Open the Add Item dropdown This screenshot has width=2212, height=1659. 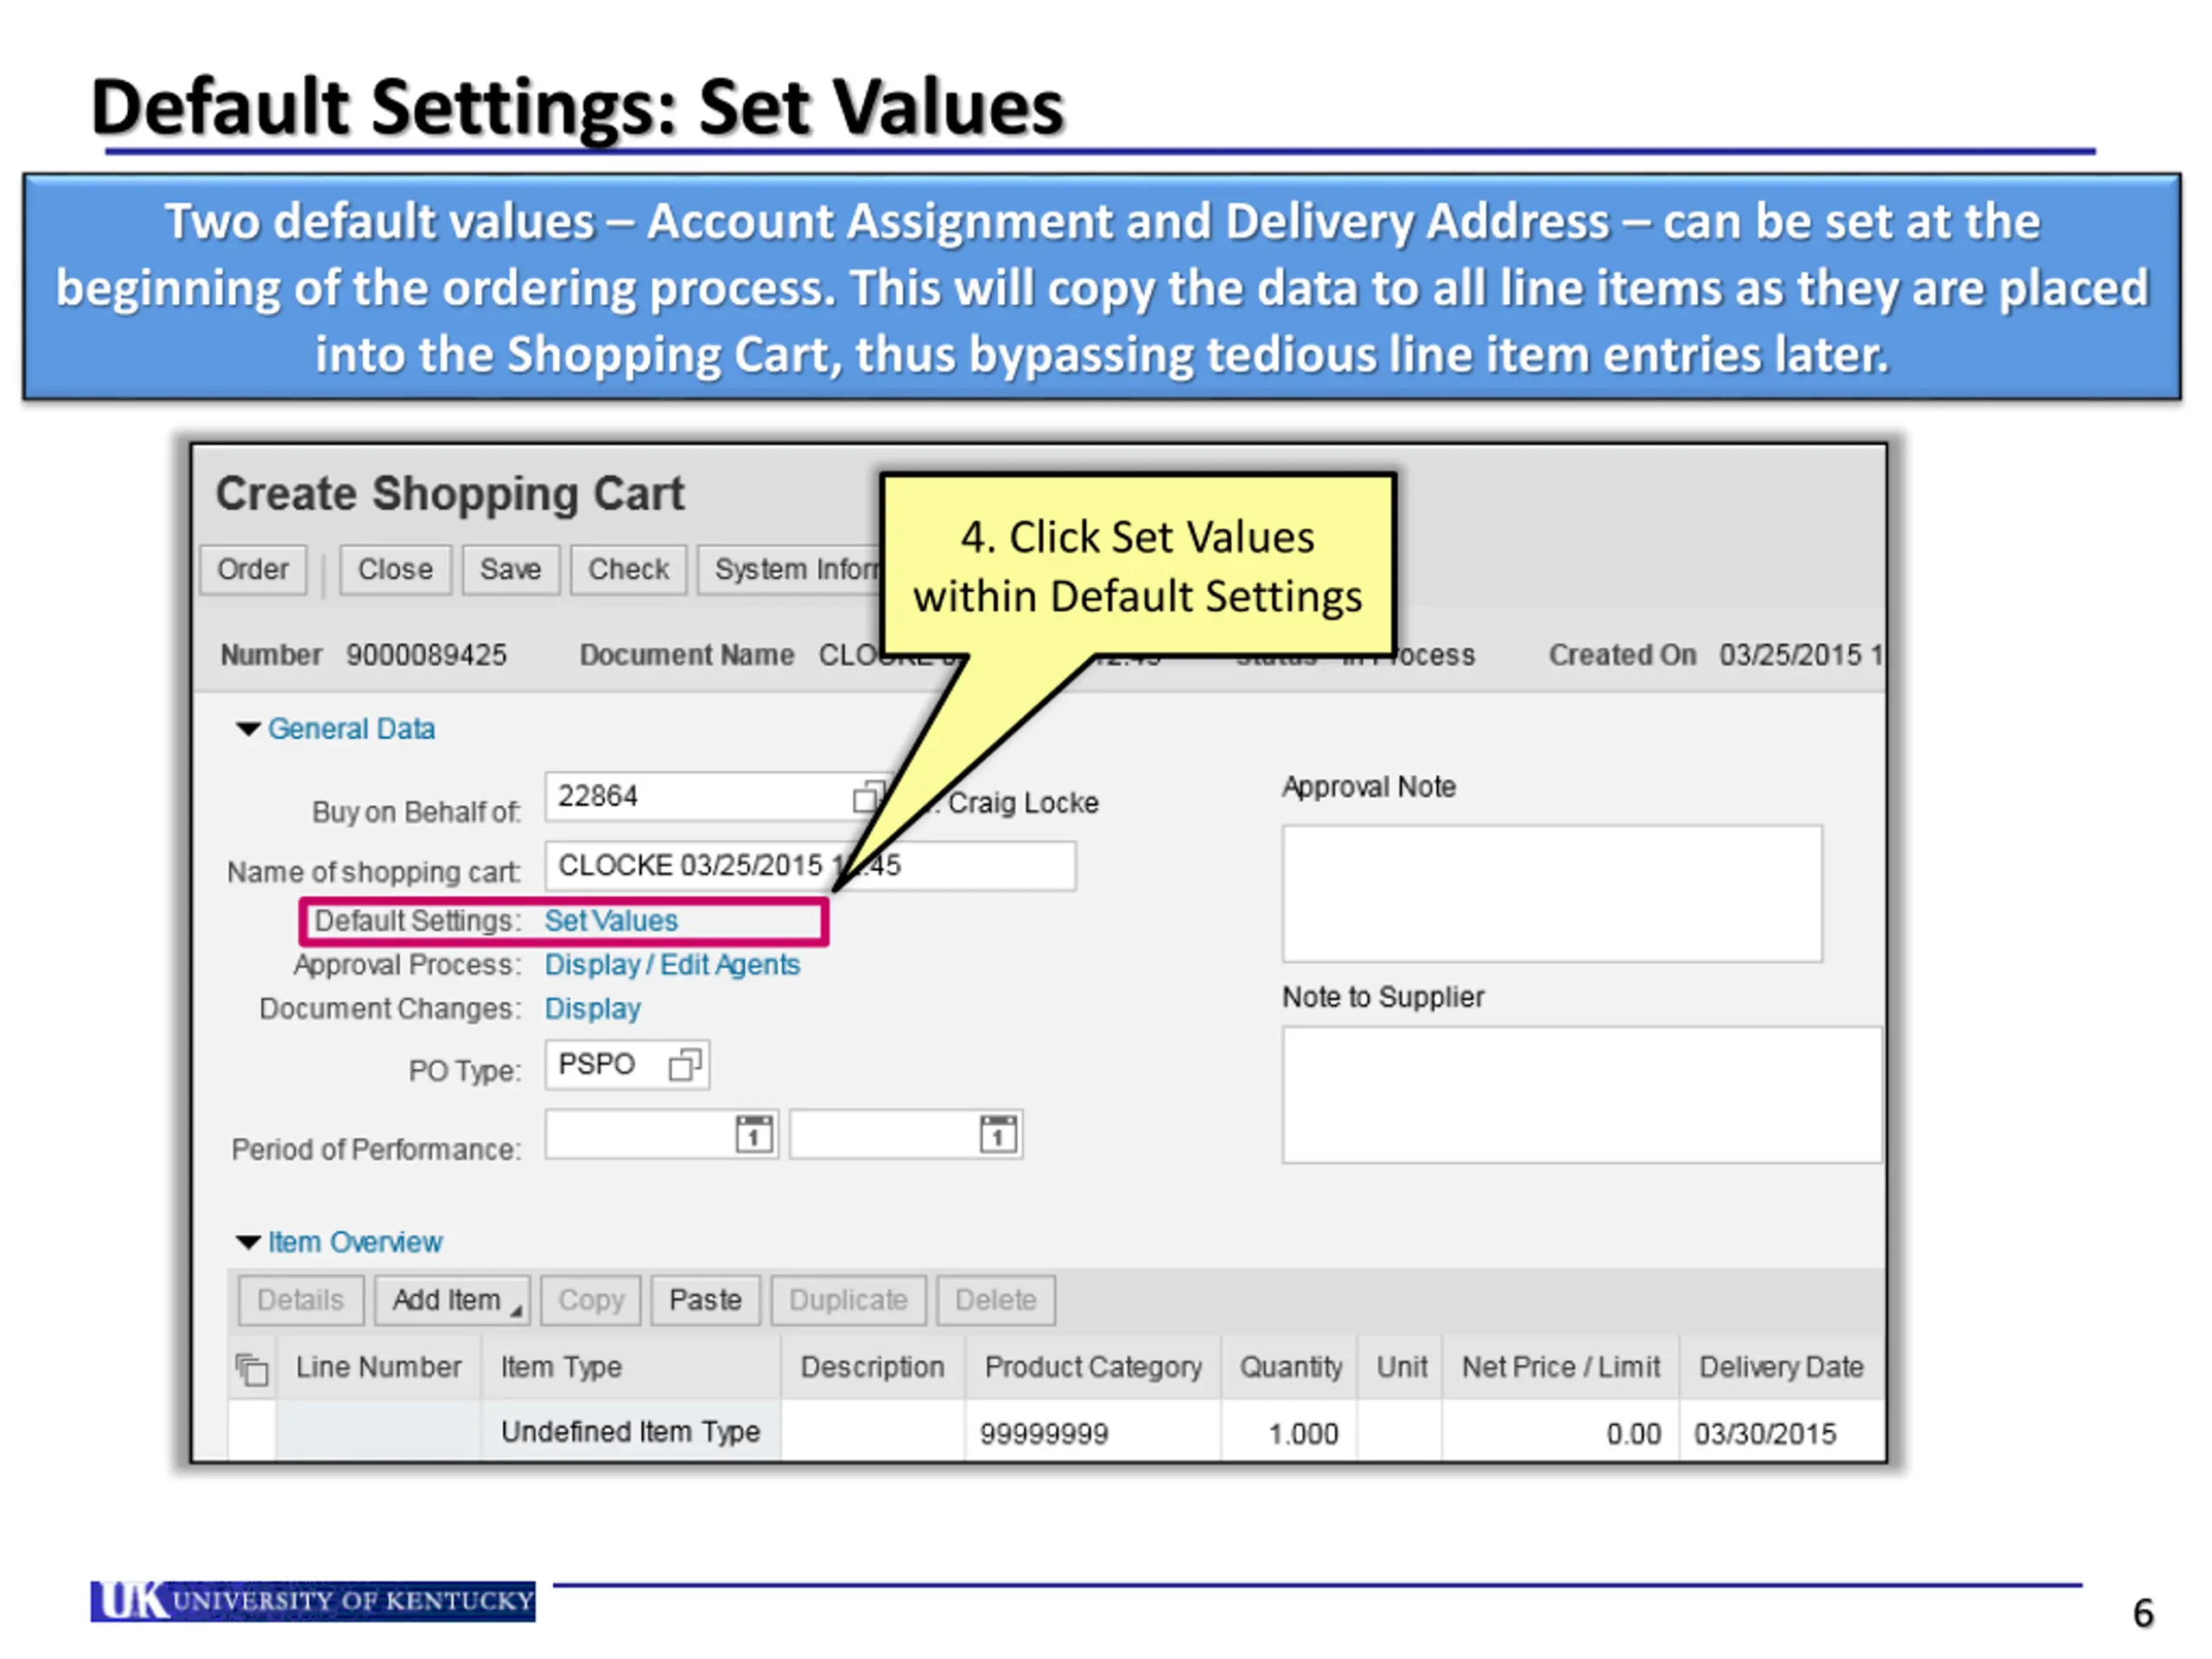point(452,1300)
